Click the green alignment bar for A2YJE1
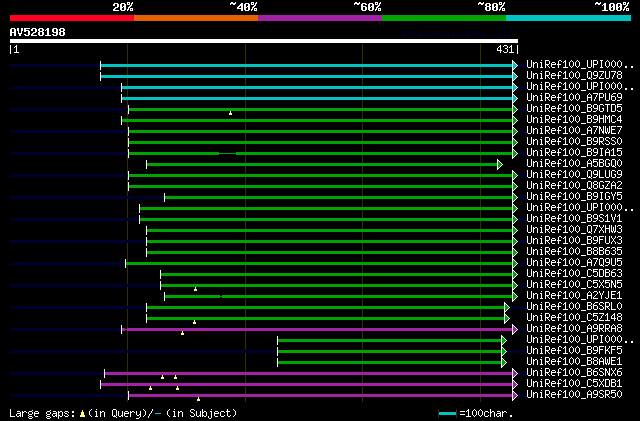Viewport: 640px width, 421px height. click(339, 296)
